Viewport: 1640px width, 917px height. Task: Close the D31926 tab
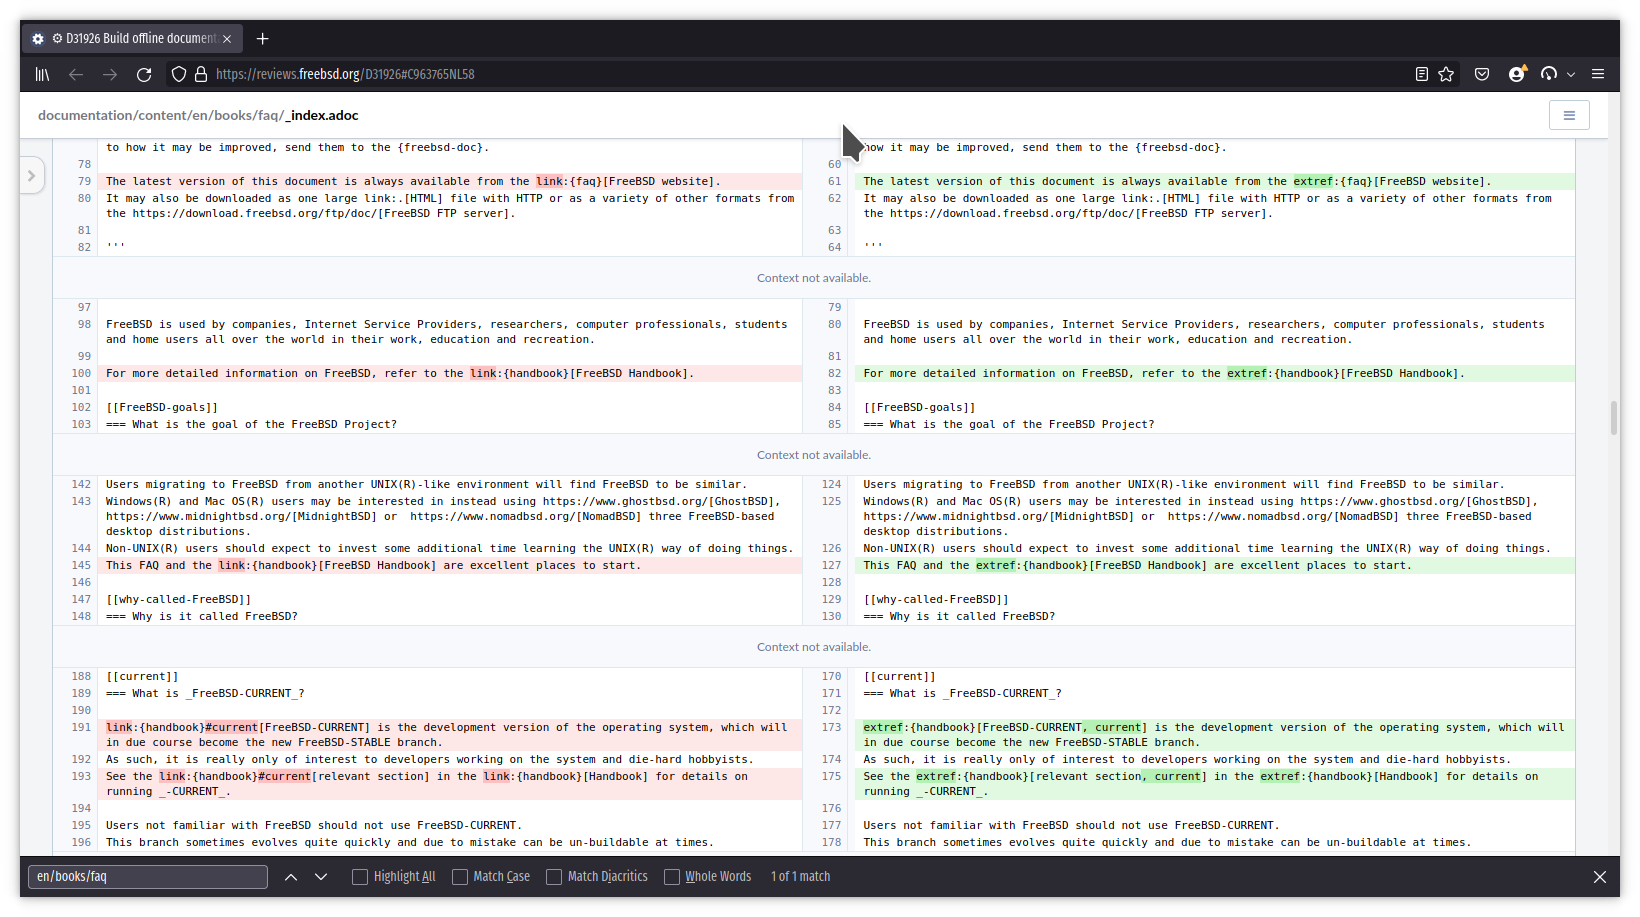(x=227, y=39)
